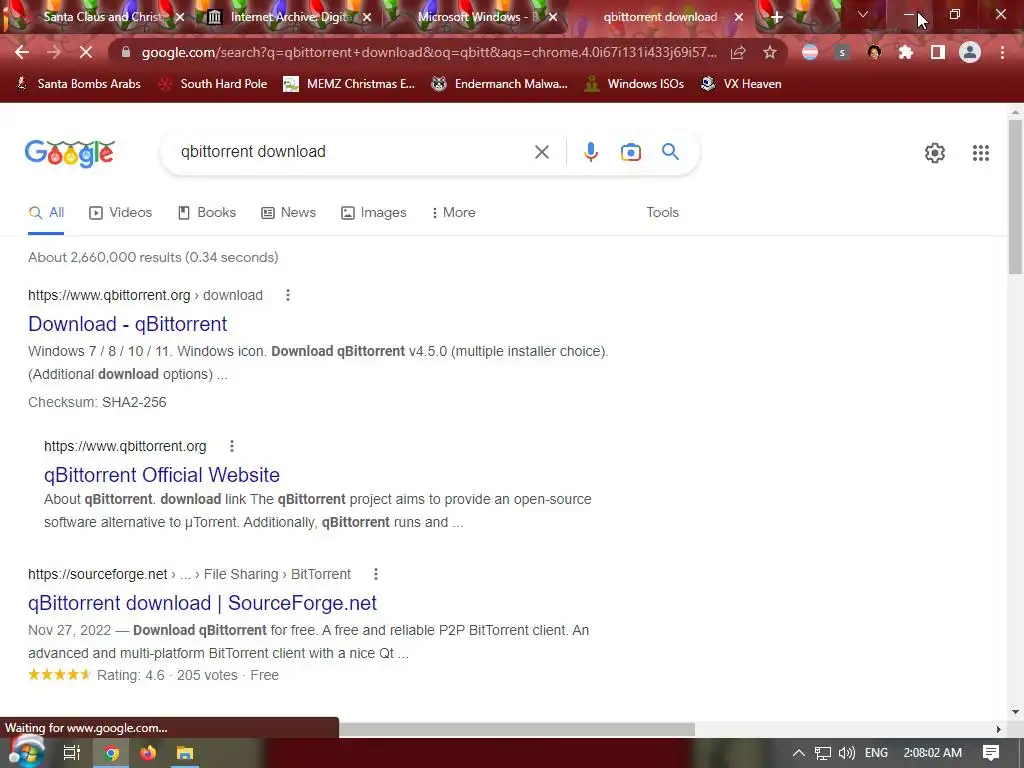This screenshot has width=1024, height=768.
Task: Open Windows ISOs bookmark
Action: tap(635, 84)
